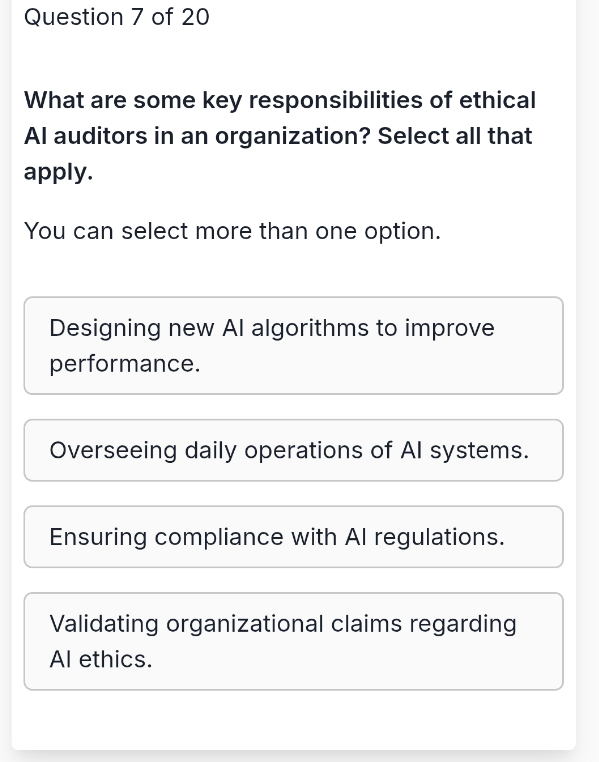Choose the answer about validating organizational claims
599x762 pixels.
pos(293,641)
